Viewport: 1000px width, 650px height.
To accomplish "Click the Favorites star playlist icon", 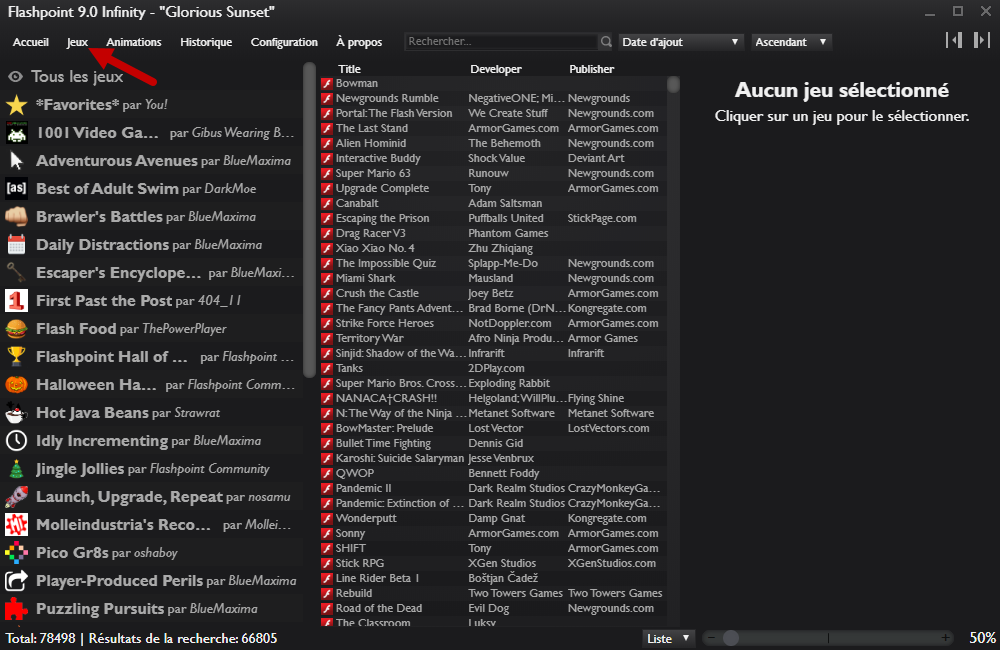I will pos(17,105).
